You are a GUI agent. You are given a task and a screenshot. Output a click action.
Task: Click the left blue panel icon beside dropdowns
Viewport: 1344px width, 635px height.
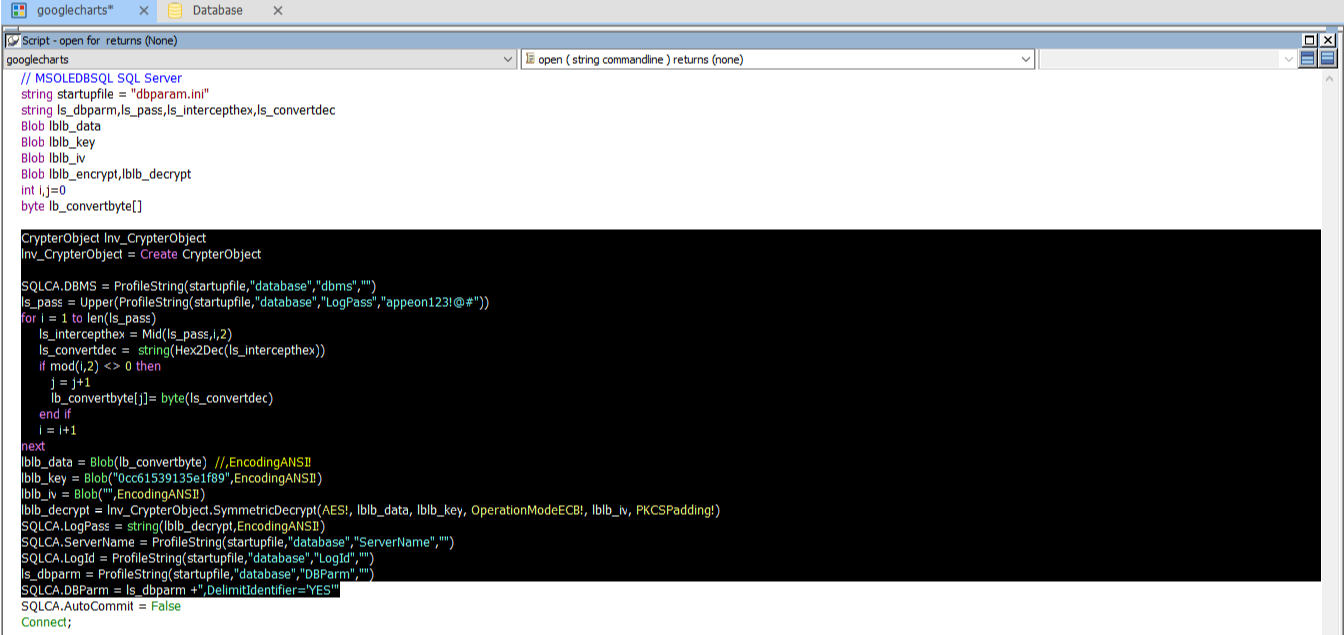coord(1308,59)
